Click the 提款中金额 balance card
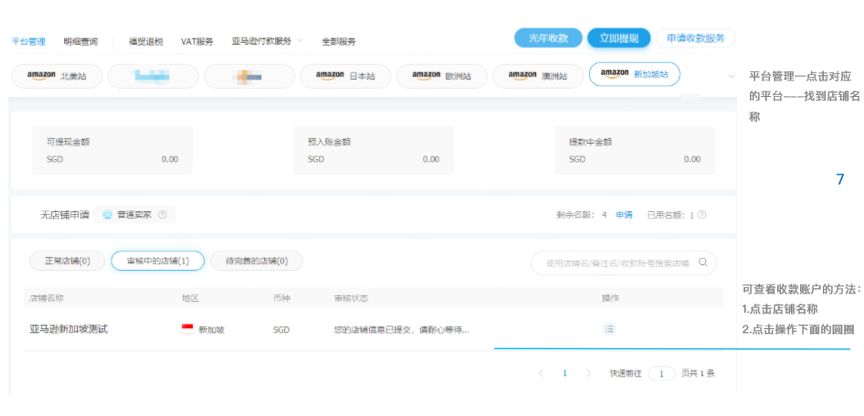 tap(635, 150)
